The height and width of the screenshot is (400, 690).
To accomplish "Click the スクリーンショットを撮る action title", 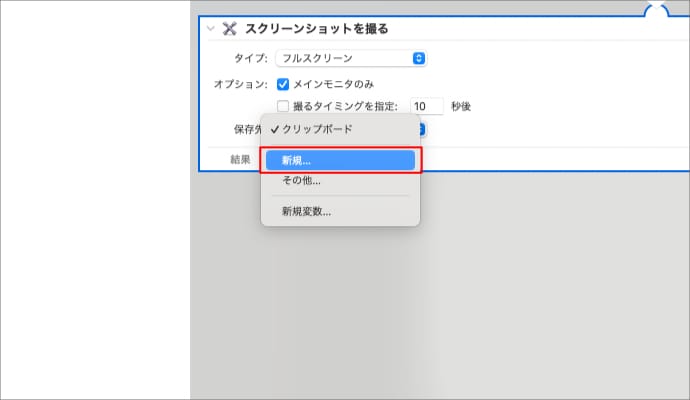I will tap(316, 29).
